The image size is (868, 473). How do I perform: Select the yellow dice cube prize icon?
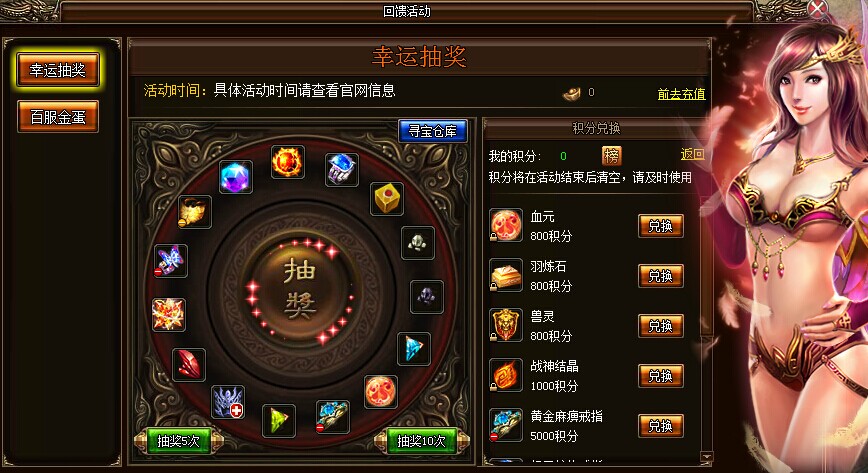tap(386, 198)
